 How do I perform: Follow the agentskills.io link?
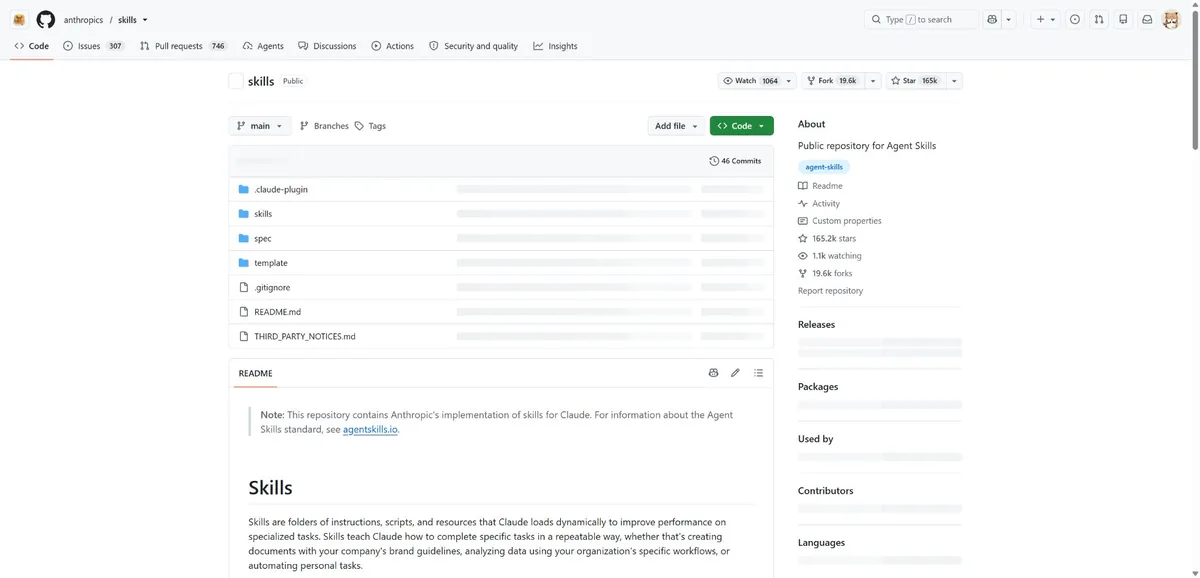370,429
